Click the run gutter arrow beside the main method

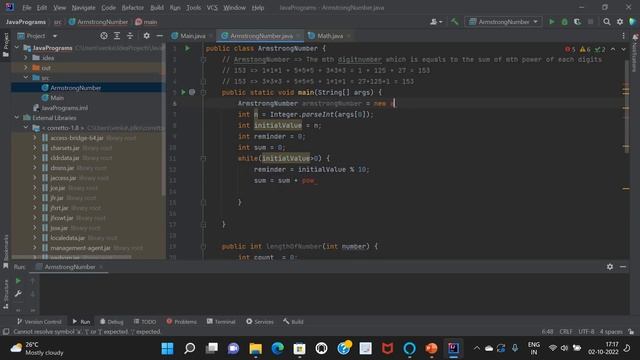click(183, 92)
